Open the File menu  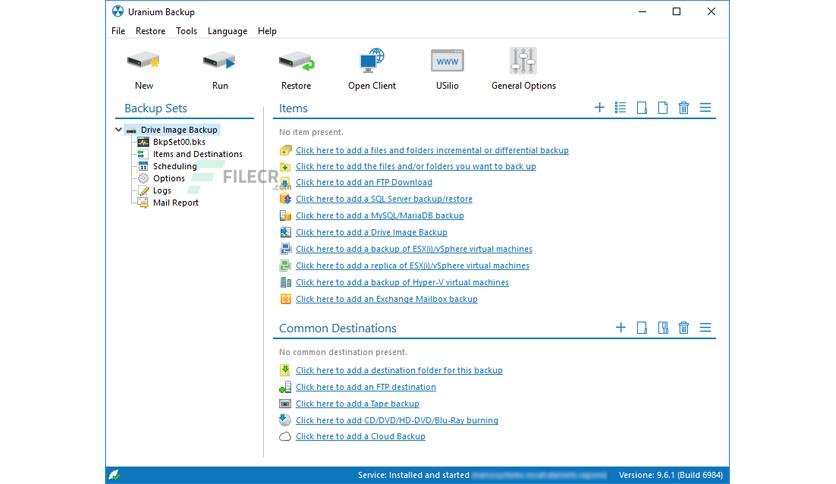tap(118, 31)
